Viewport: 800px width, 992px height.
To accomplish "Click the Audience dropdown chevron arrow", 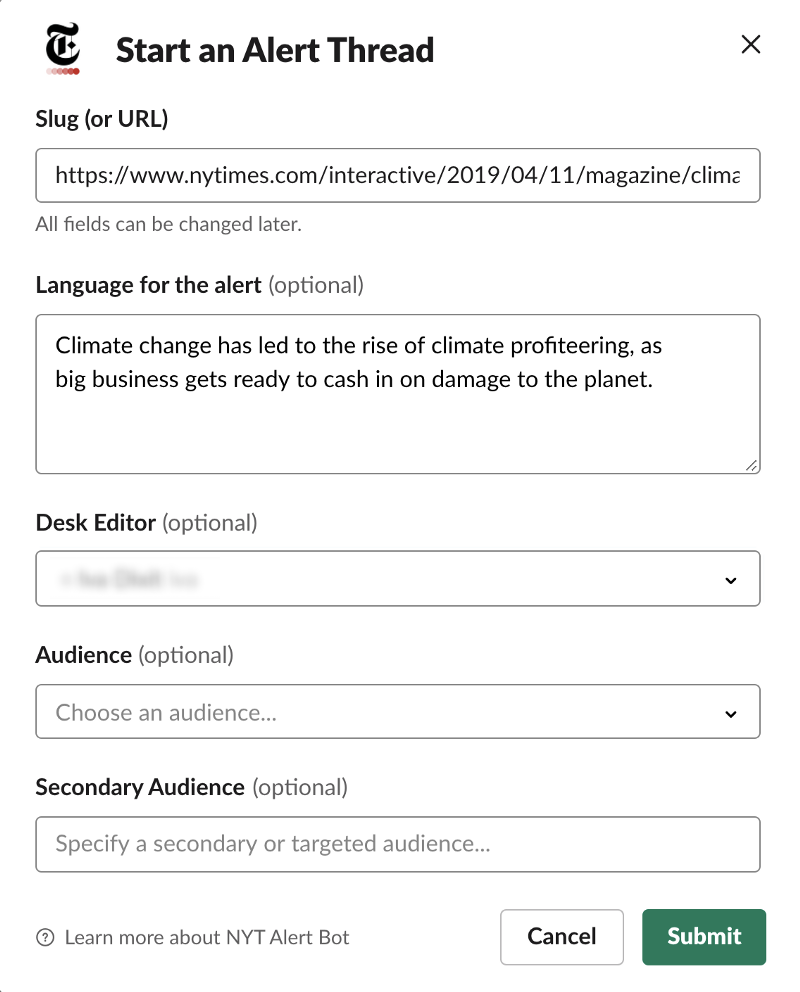I will pyautogui.click(x=731, y=714).
